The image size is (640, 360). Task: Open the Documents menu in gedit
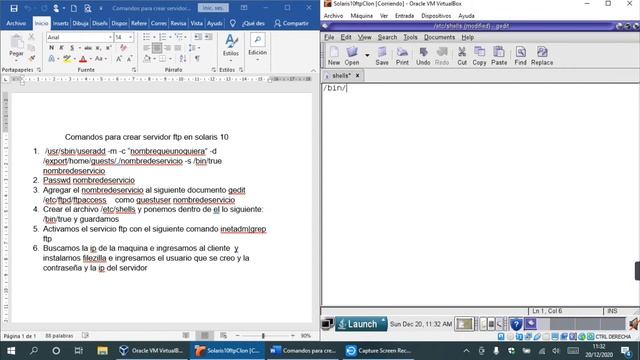click(x=439, y=37)
